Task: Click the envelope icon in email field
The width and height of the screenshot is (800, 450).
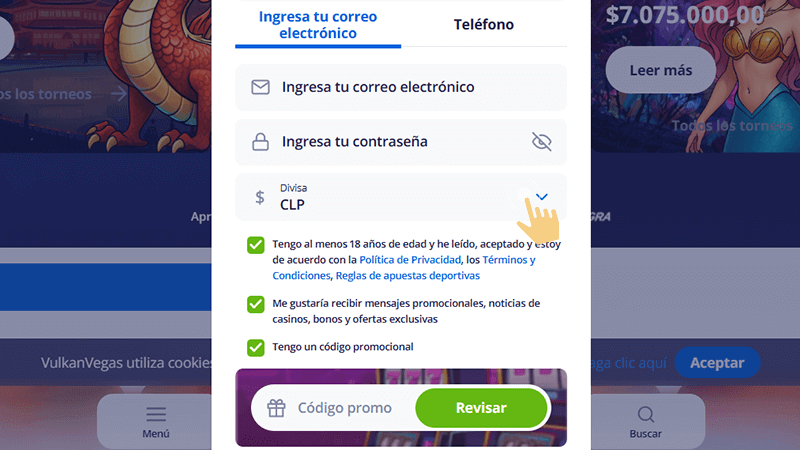Action: pos(260,87)
